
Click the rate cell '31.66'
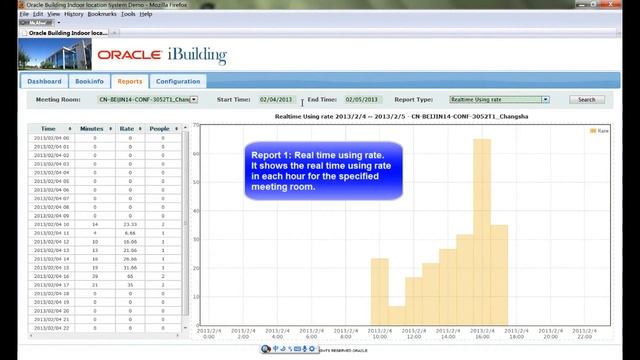click(x=130, y=268)
